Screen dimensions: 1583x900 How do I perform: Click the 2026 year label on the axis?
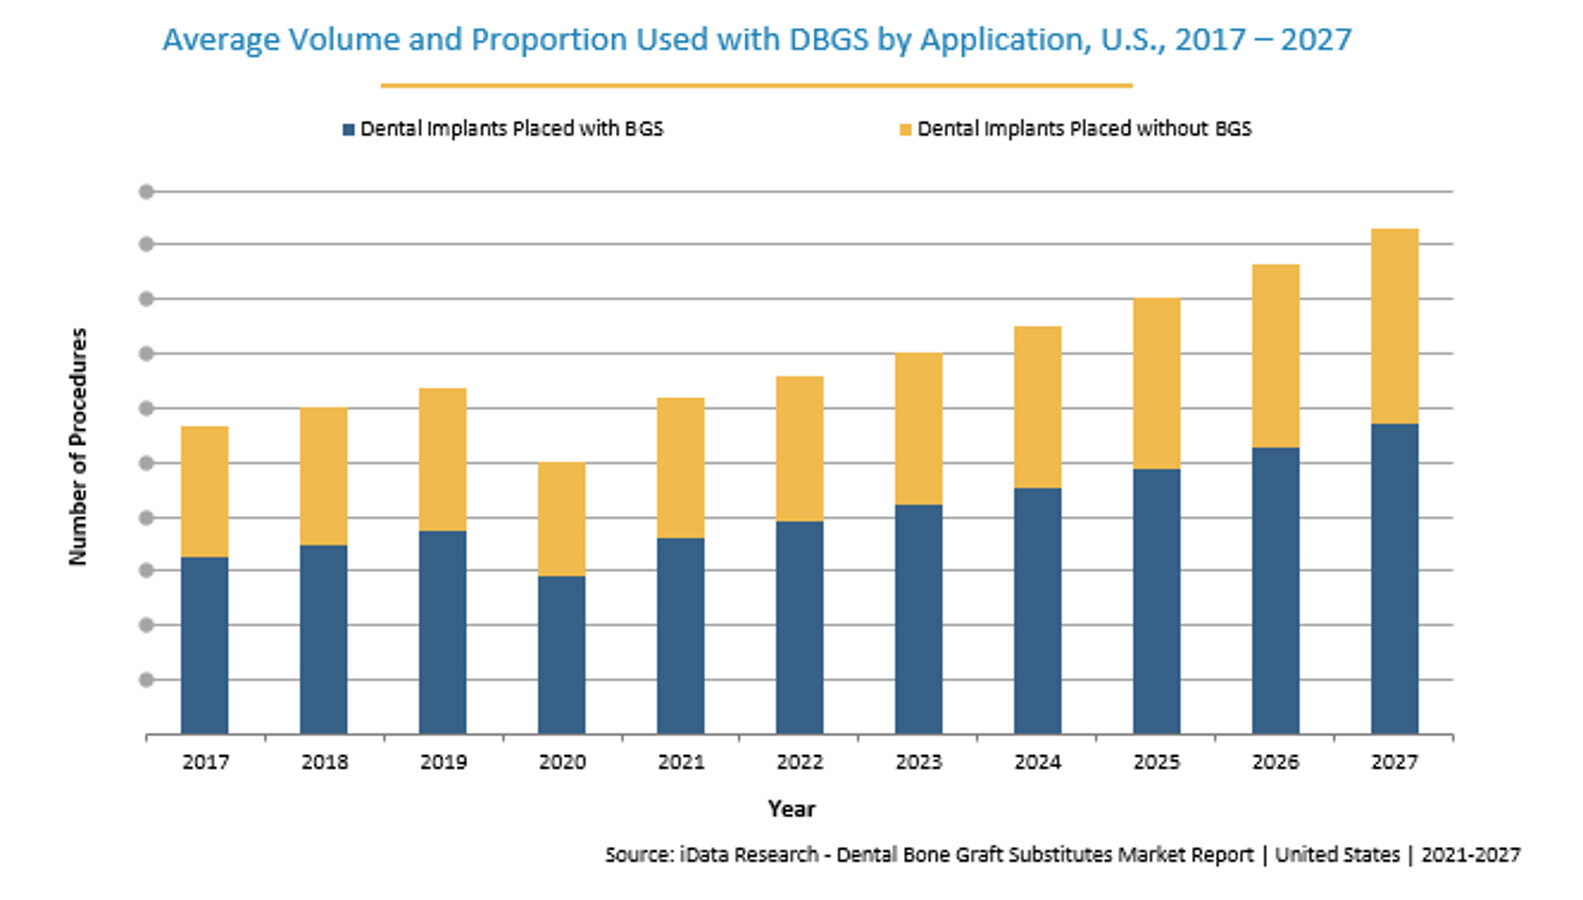click(1275, 762)
